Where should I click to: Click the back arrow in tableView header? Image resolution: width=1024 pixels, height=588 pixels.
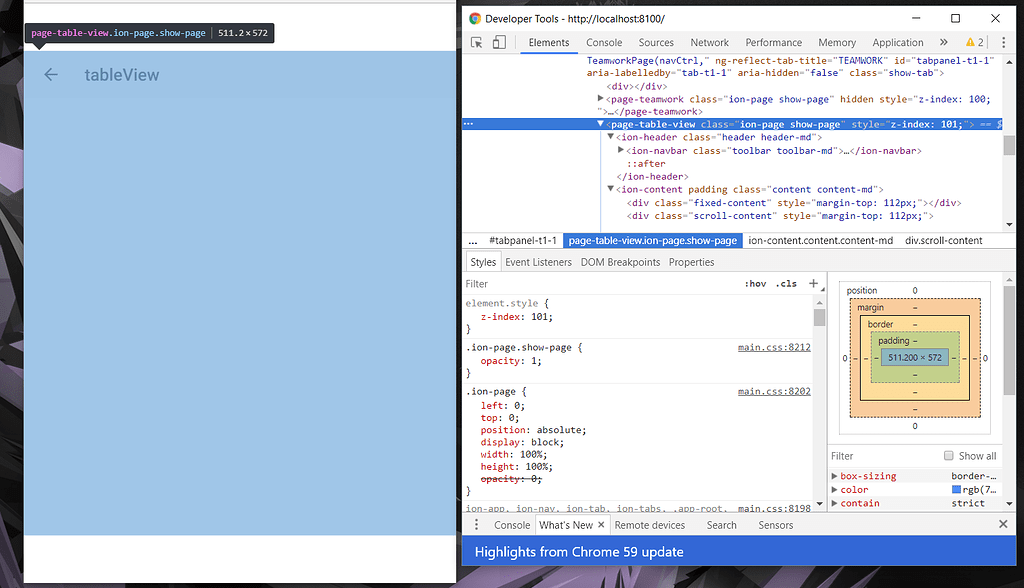(x=50, y=74)
